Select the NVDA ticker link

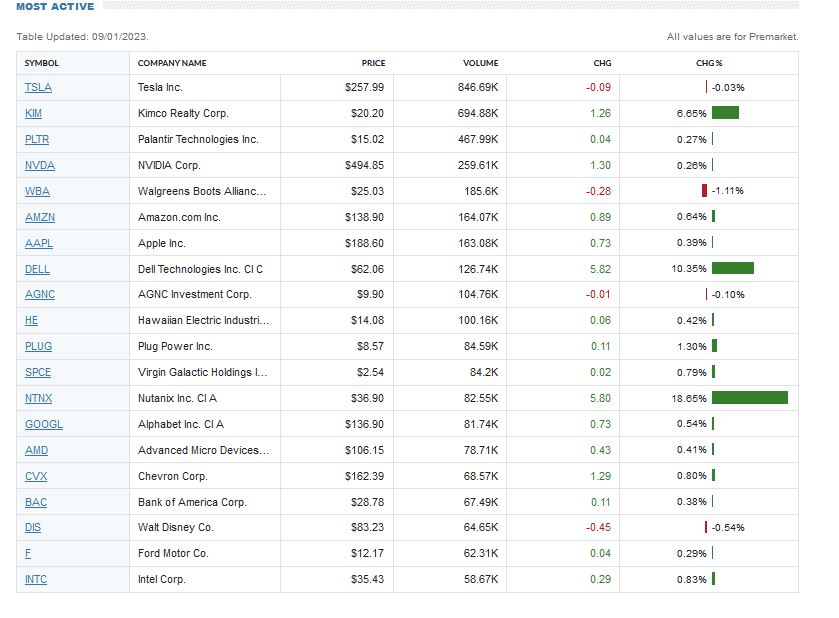click(x=40, y=166)
